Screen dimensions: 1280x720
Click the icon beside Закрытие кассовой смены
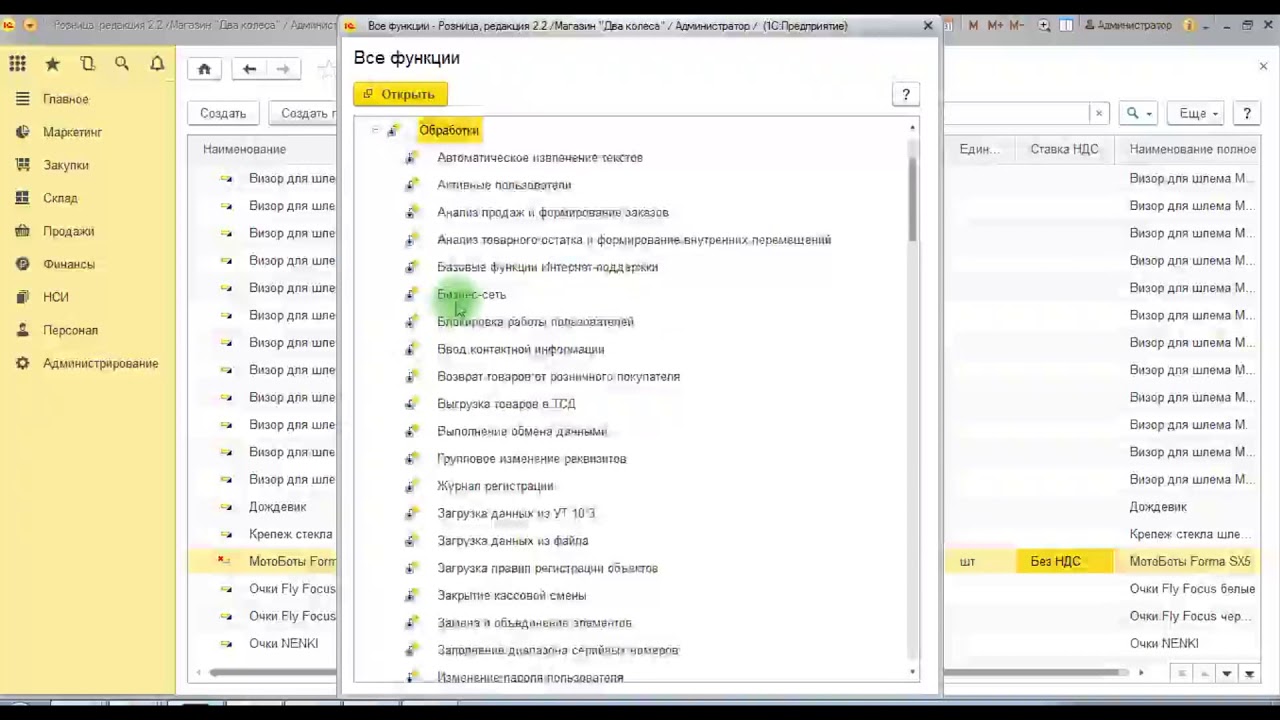(411, 595)
